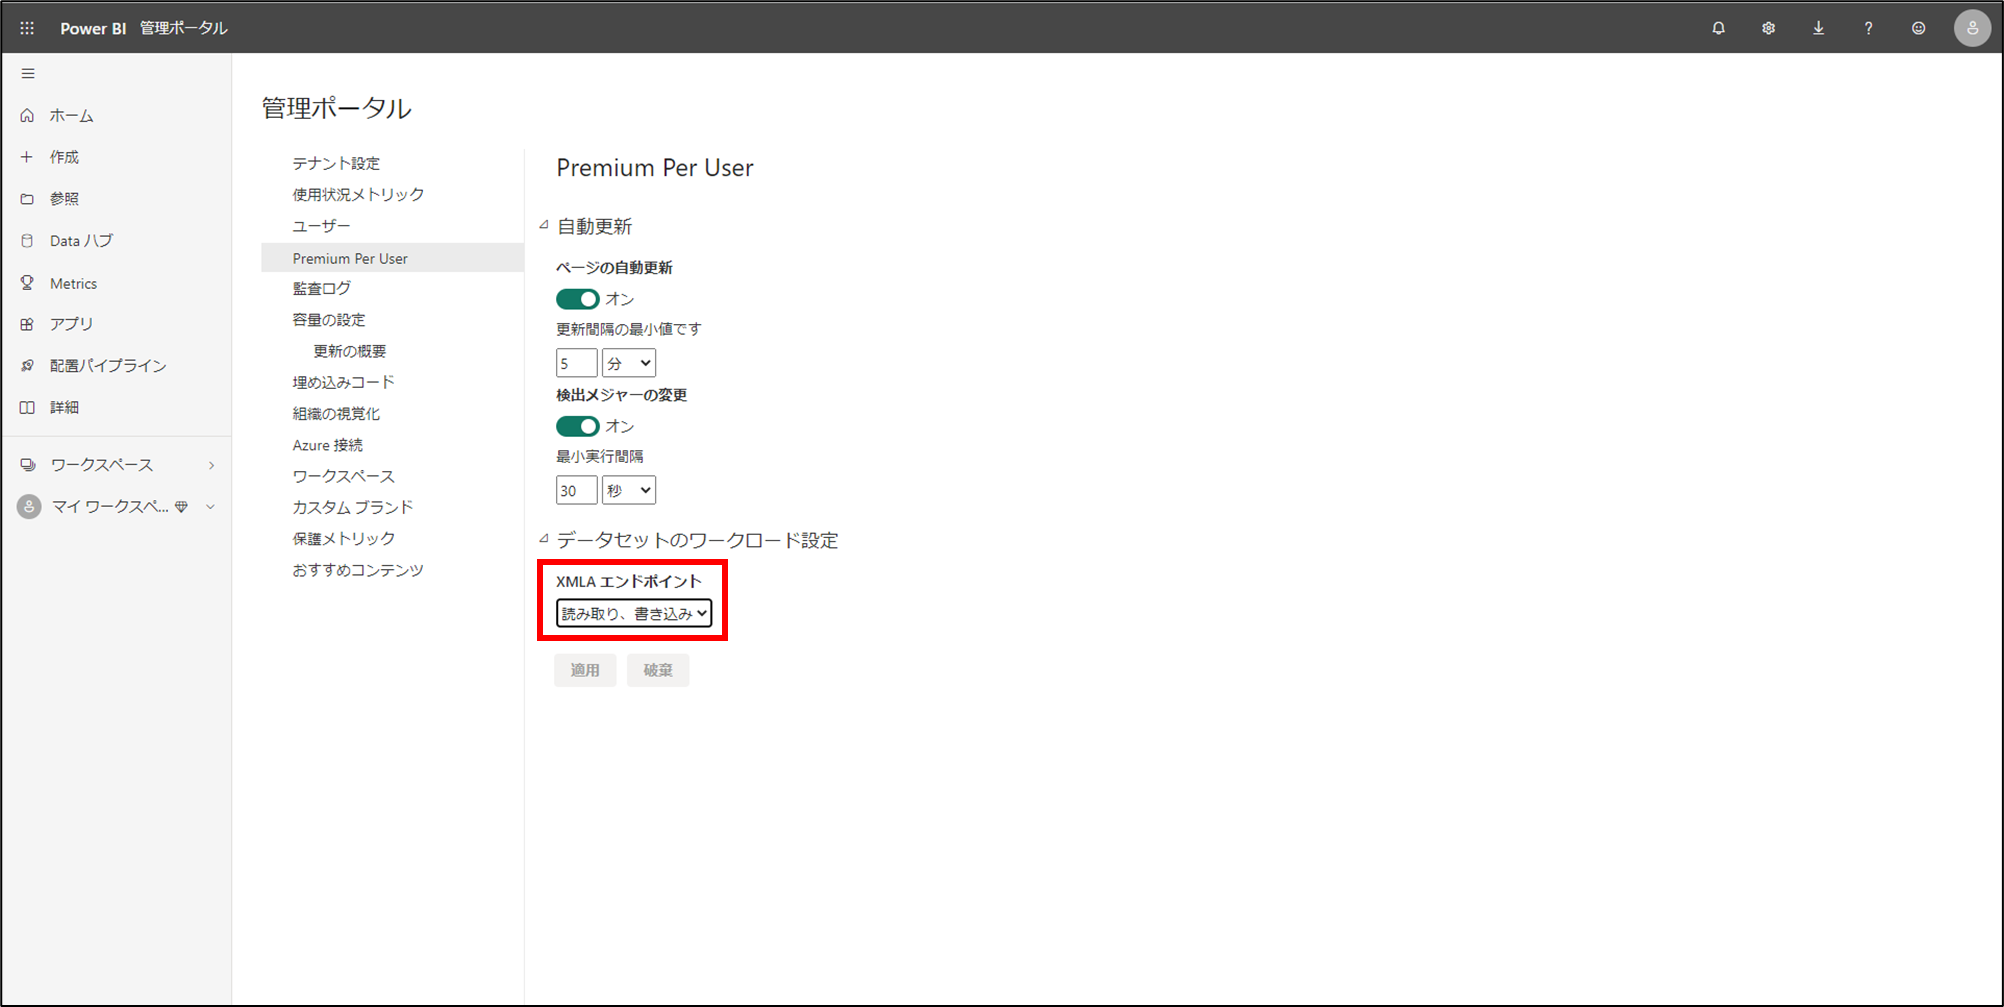Image resolution: width=2004 pixels, height=1007 pixels.
Task: Click the 適用 button
Action: tap(585, 670)
